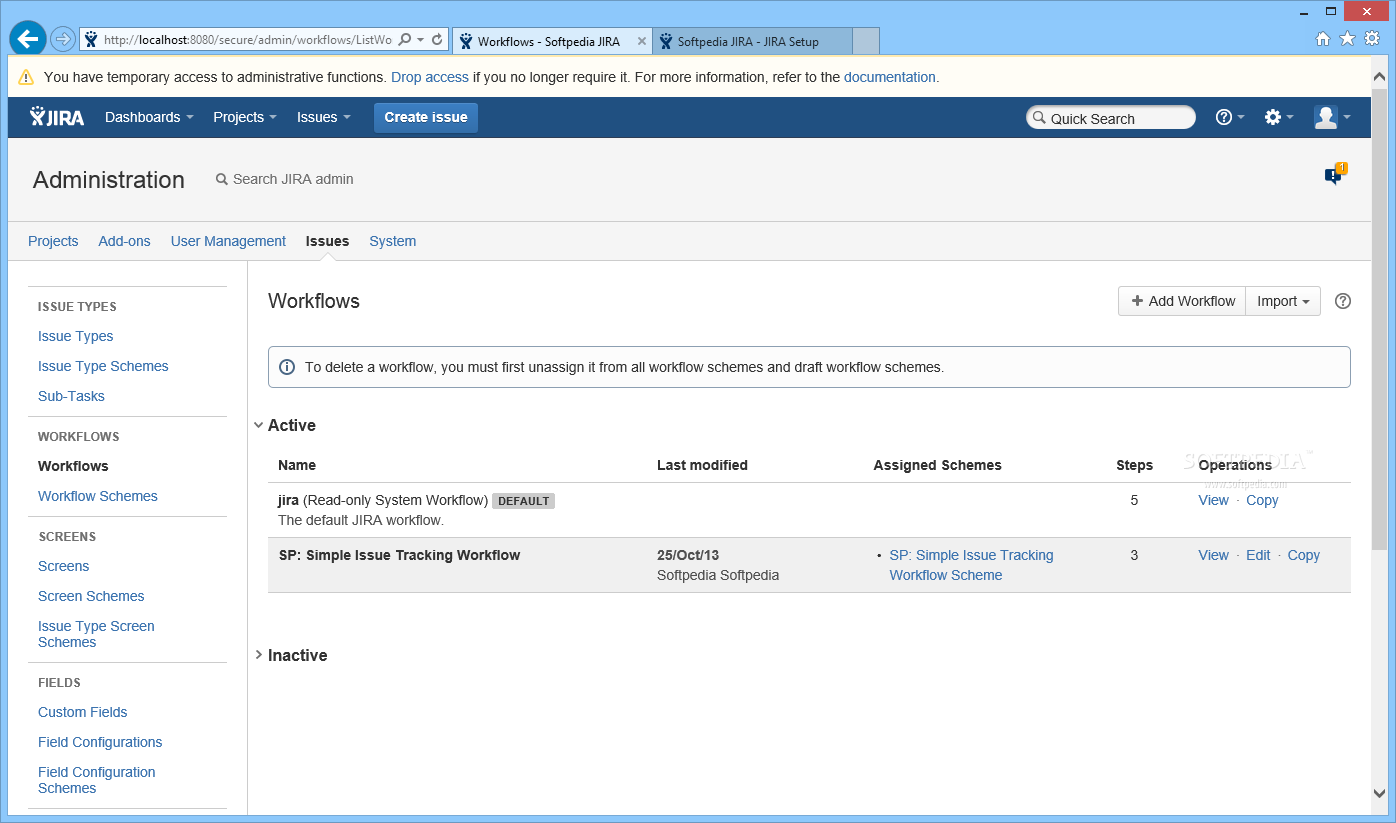This screenshot has height=823, width=1396.
Task: Click the vertical scrollbar down arrow
Action: (x=1379, y=793)
